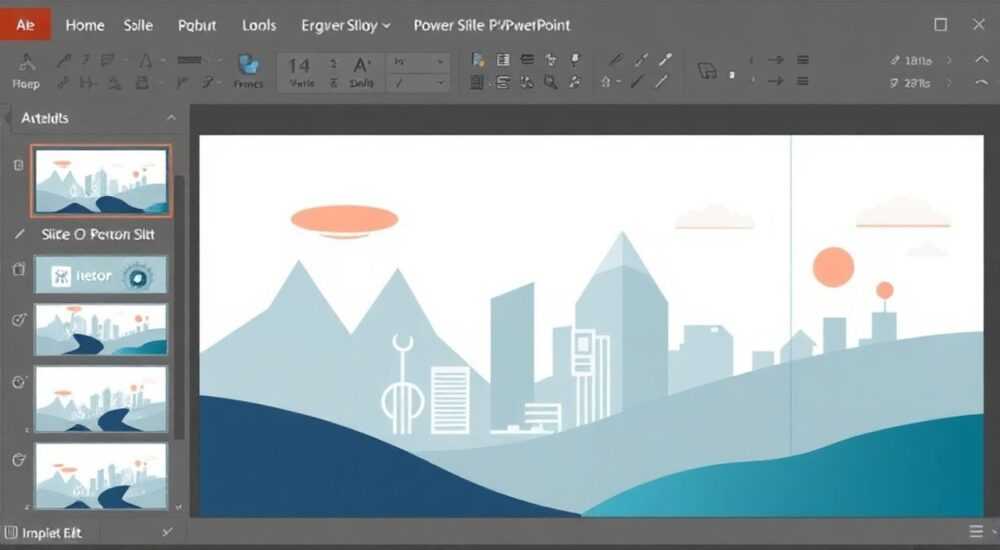Open the status bar hamburger menu
The width and height of the screenshot is (1000, 550).
click(976, 531)
